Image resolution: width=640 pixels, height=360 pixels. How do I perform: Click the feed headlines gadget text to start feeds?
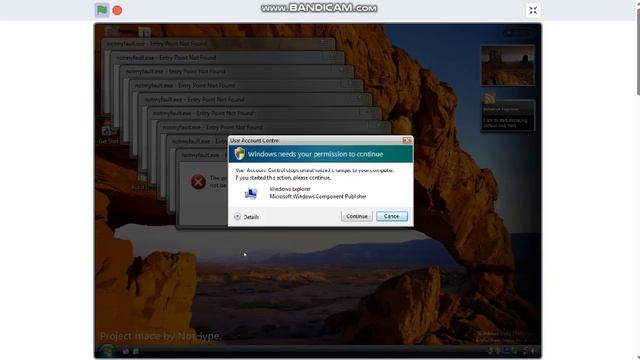coord(505,123)
